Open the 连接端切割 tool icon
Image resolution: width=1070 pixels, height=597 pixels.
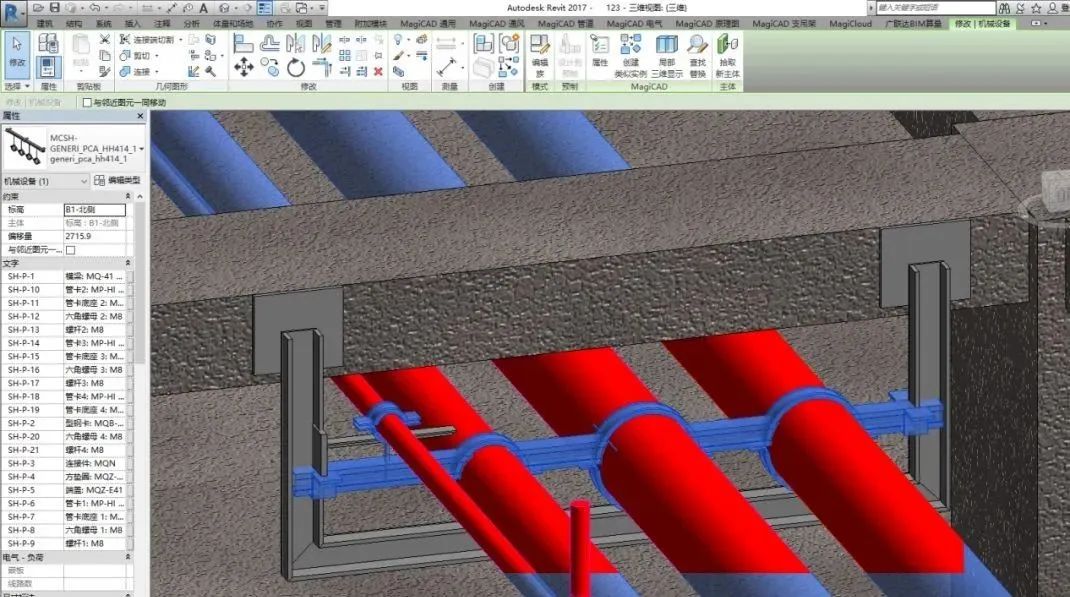click(x=124, y=40)
